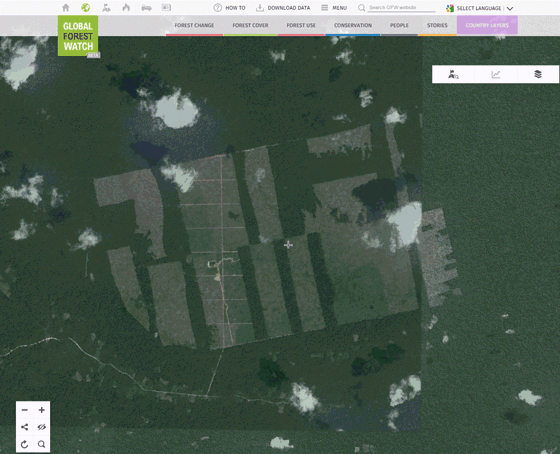Go to the home page icon

(x=66, y=8)
